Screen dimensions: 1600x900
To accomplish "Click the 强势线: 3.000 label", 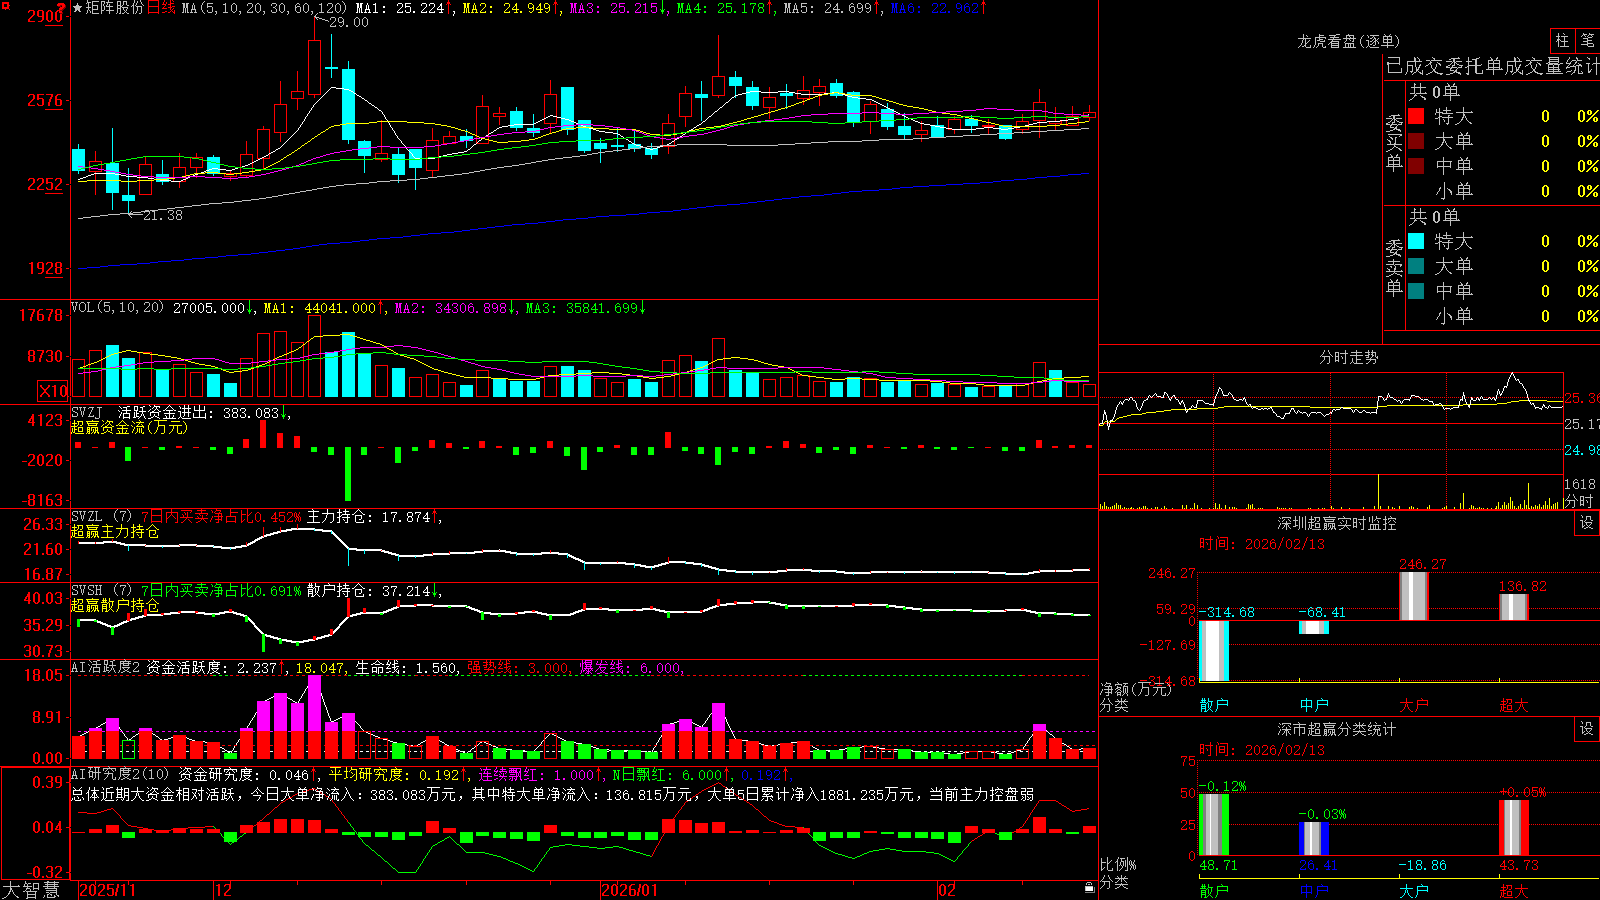I will coord(521,668).
